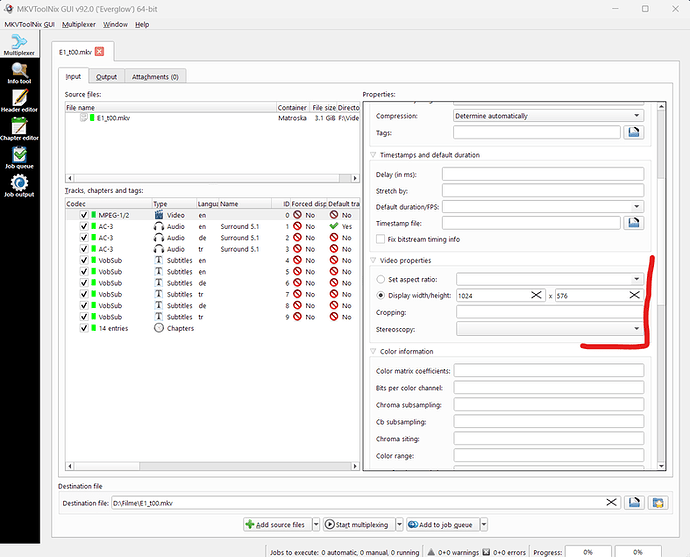The height and width of the screenshot is (557, 690).
Task: Click the Add source files button
Action: 277,524
